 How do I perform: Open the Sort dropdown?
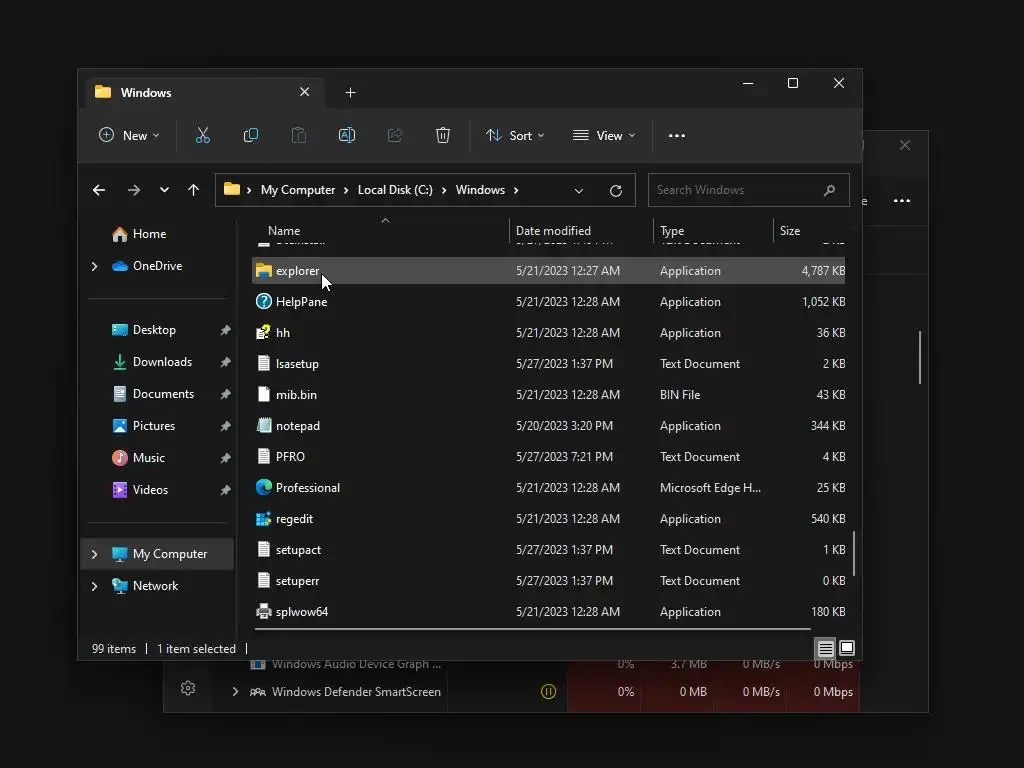[x=515, y=135]
